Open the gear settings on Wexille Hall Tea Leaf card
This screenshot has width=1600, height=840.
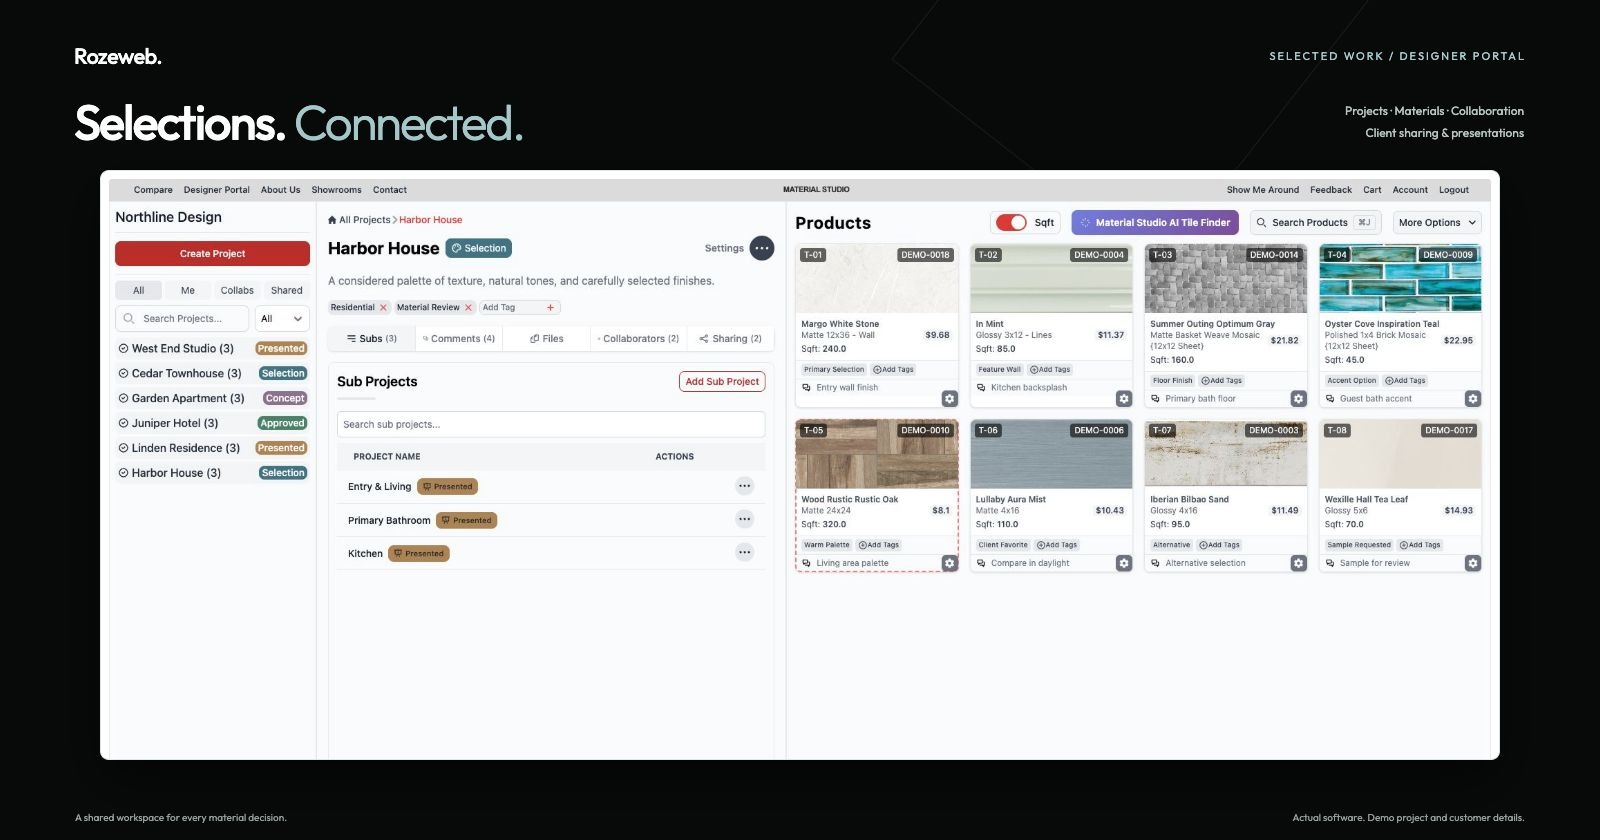coord(1473,563)
